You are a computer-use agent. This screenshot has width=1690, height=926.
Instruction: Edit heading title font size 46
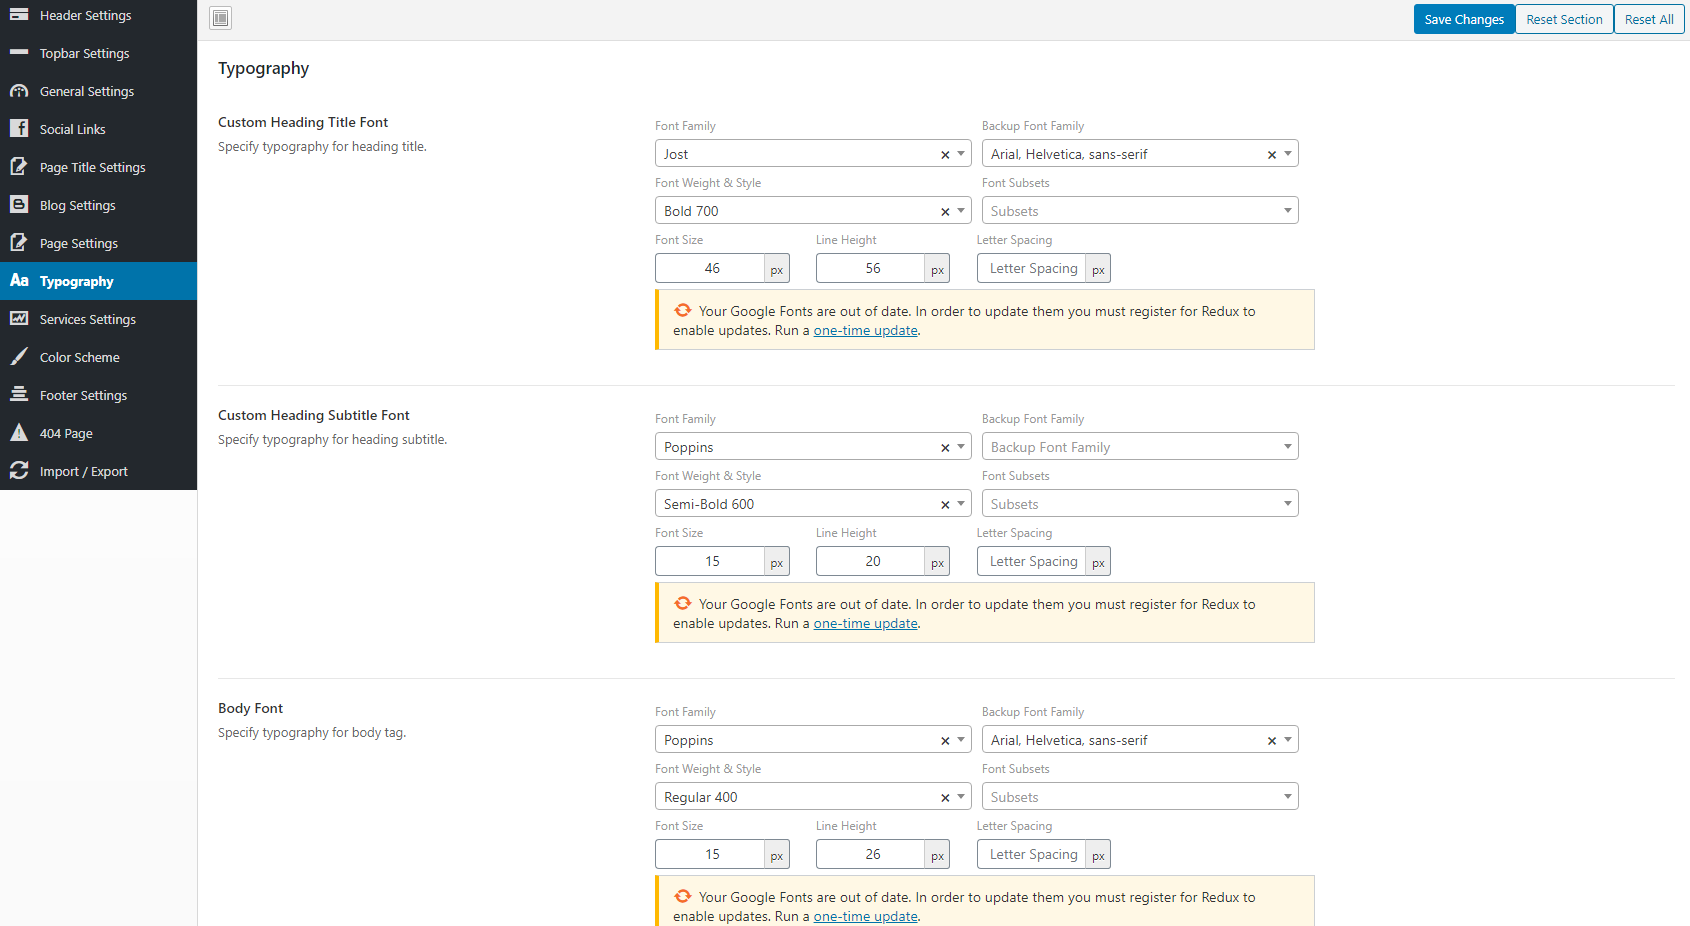pos(711,268)
